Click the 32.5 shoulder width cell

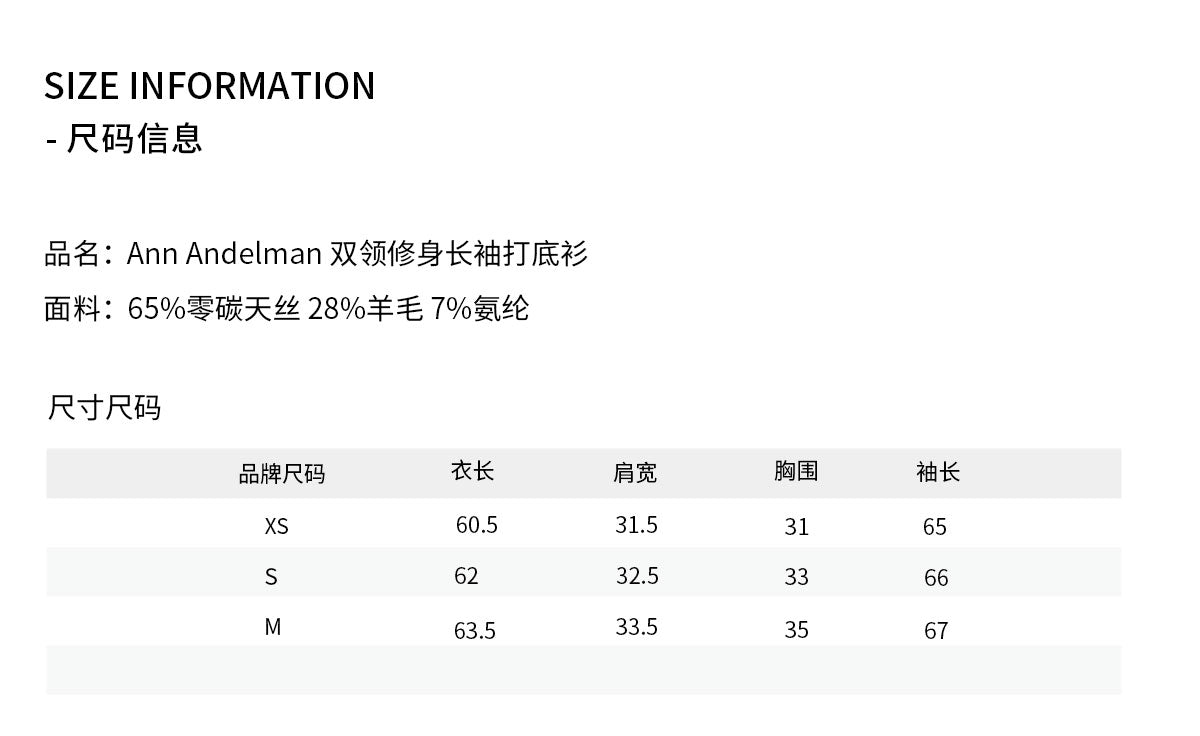637,576
